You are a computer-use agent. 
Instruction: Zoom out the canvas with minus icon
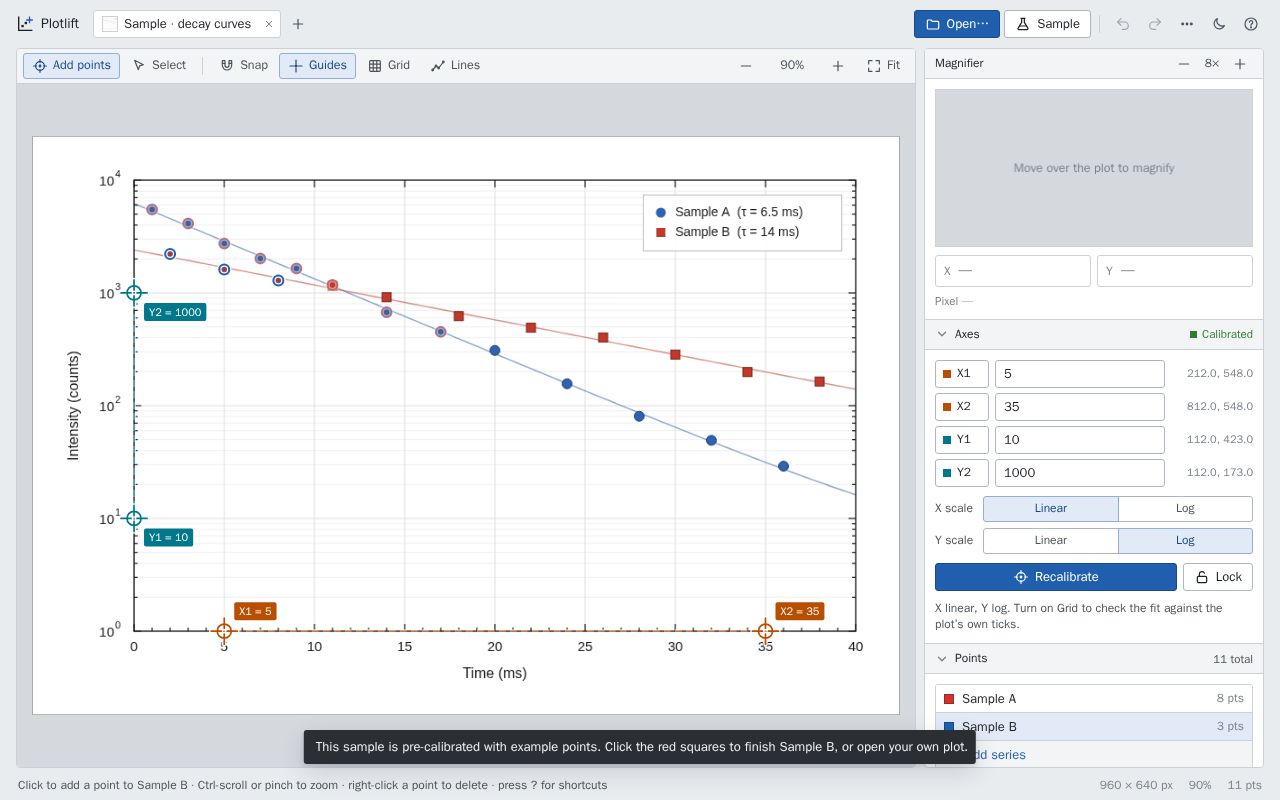pos(746,66)
